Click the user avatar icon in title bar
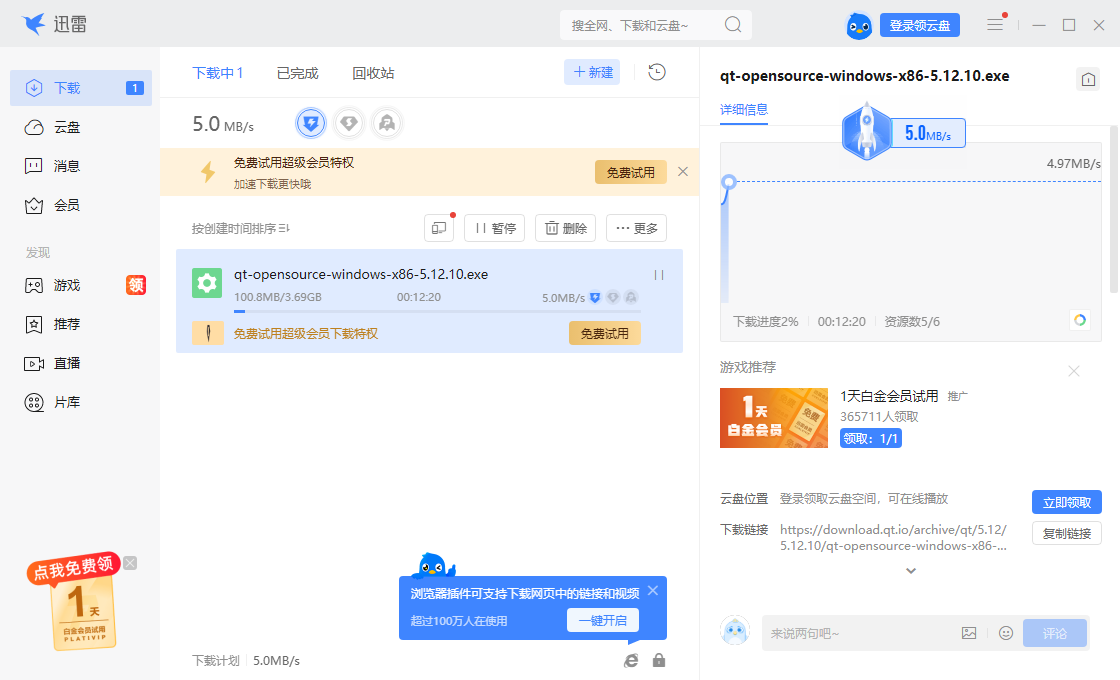Viewport: 1120px width, 680px height. pyautogui.click(x=859, y=26)
